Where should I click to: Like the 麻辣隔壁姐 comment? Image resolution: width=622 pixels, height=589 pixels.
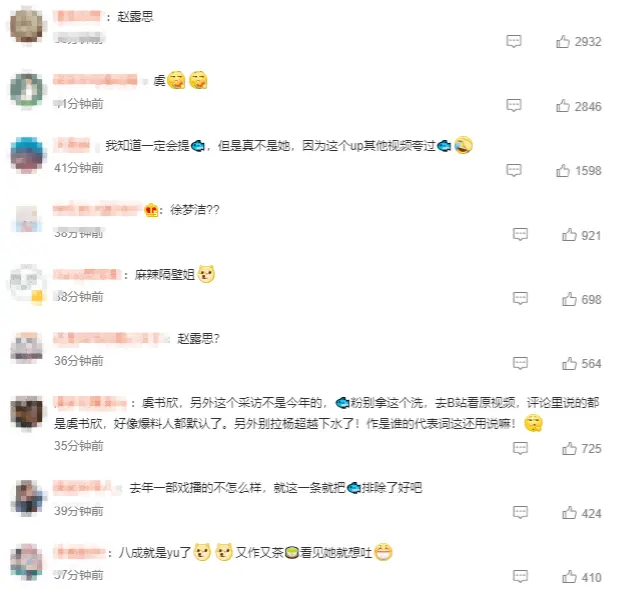click(x=569, y=299)
